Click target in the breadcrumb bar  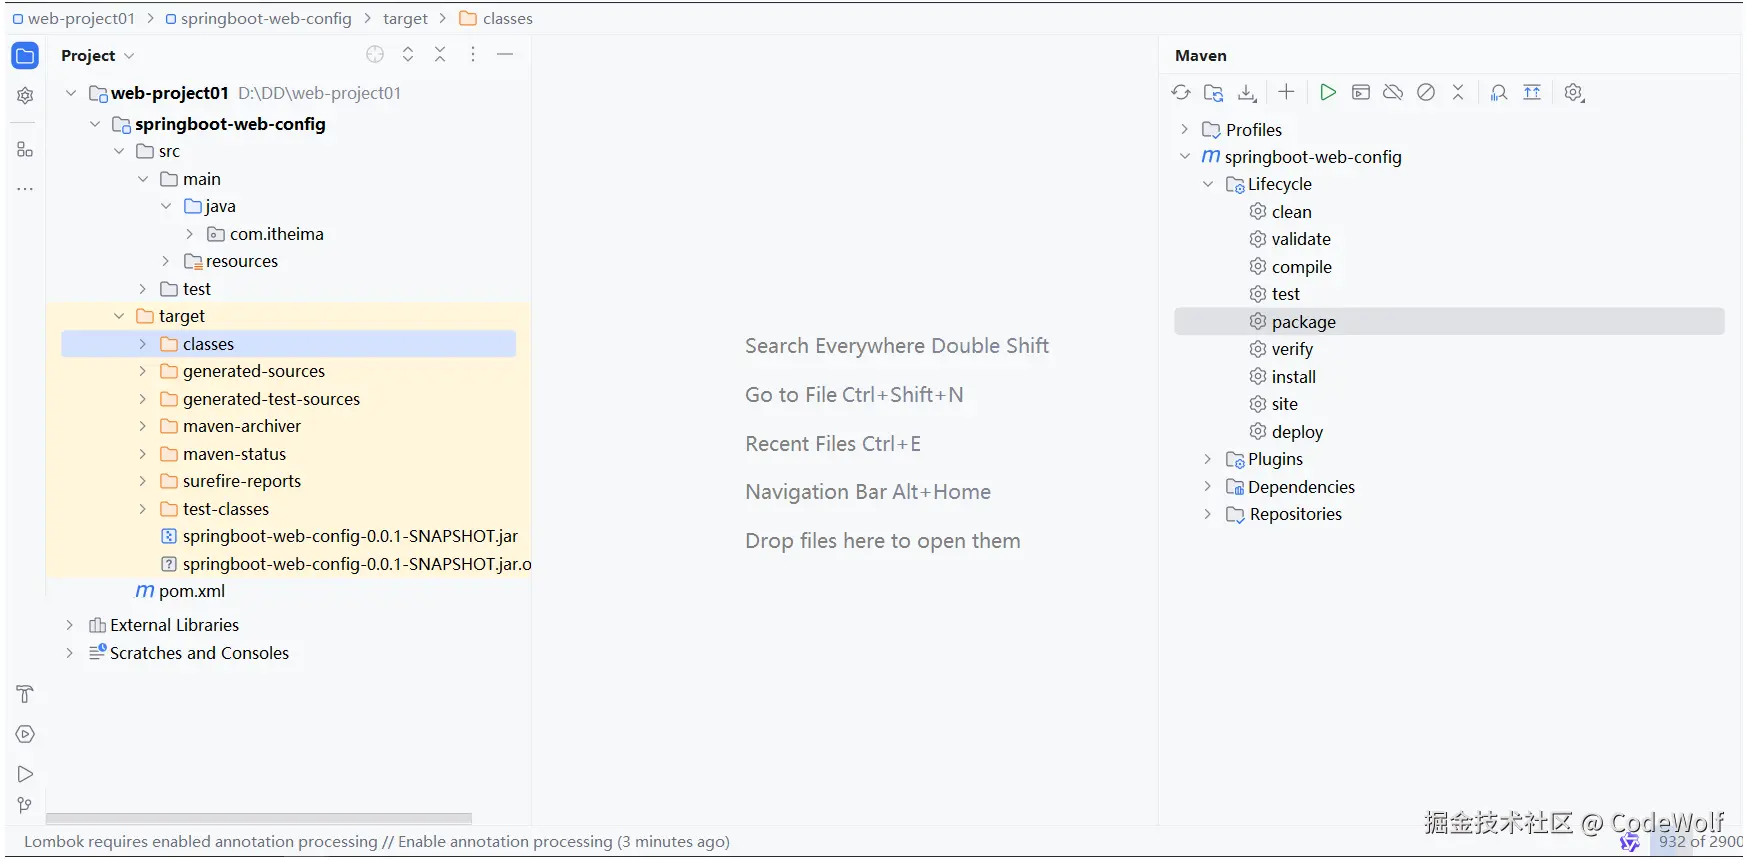(405, 19)
